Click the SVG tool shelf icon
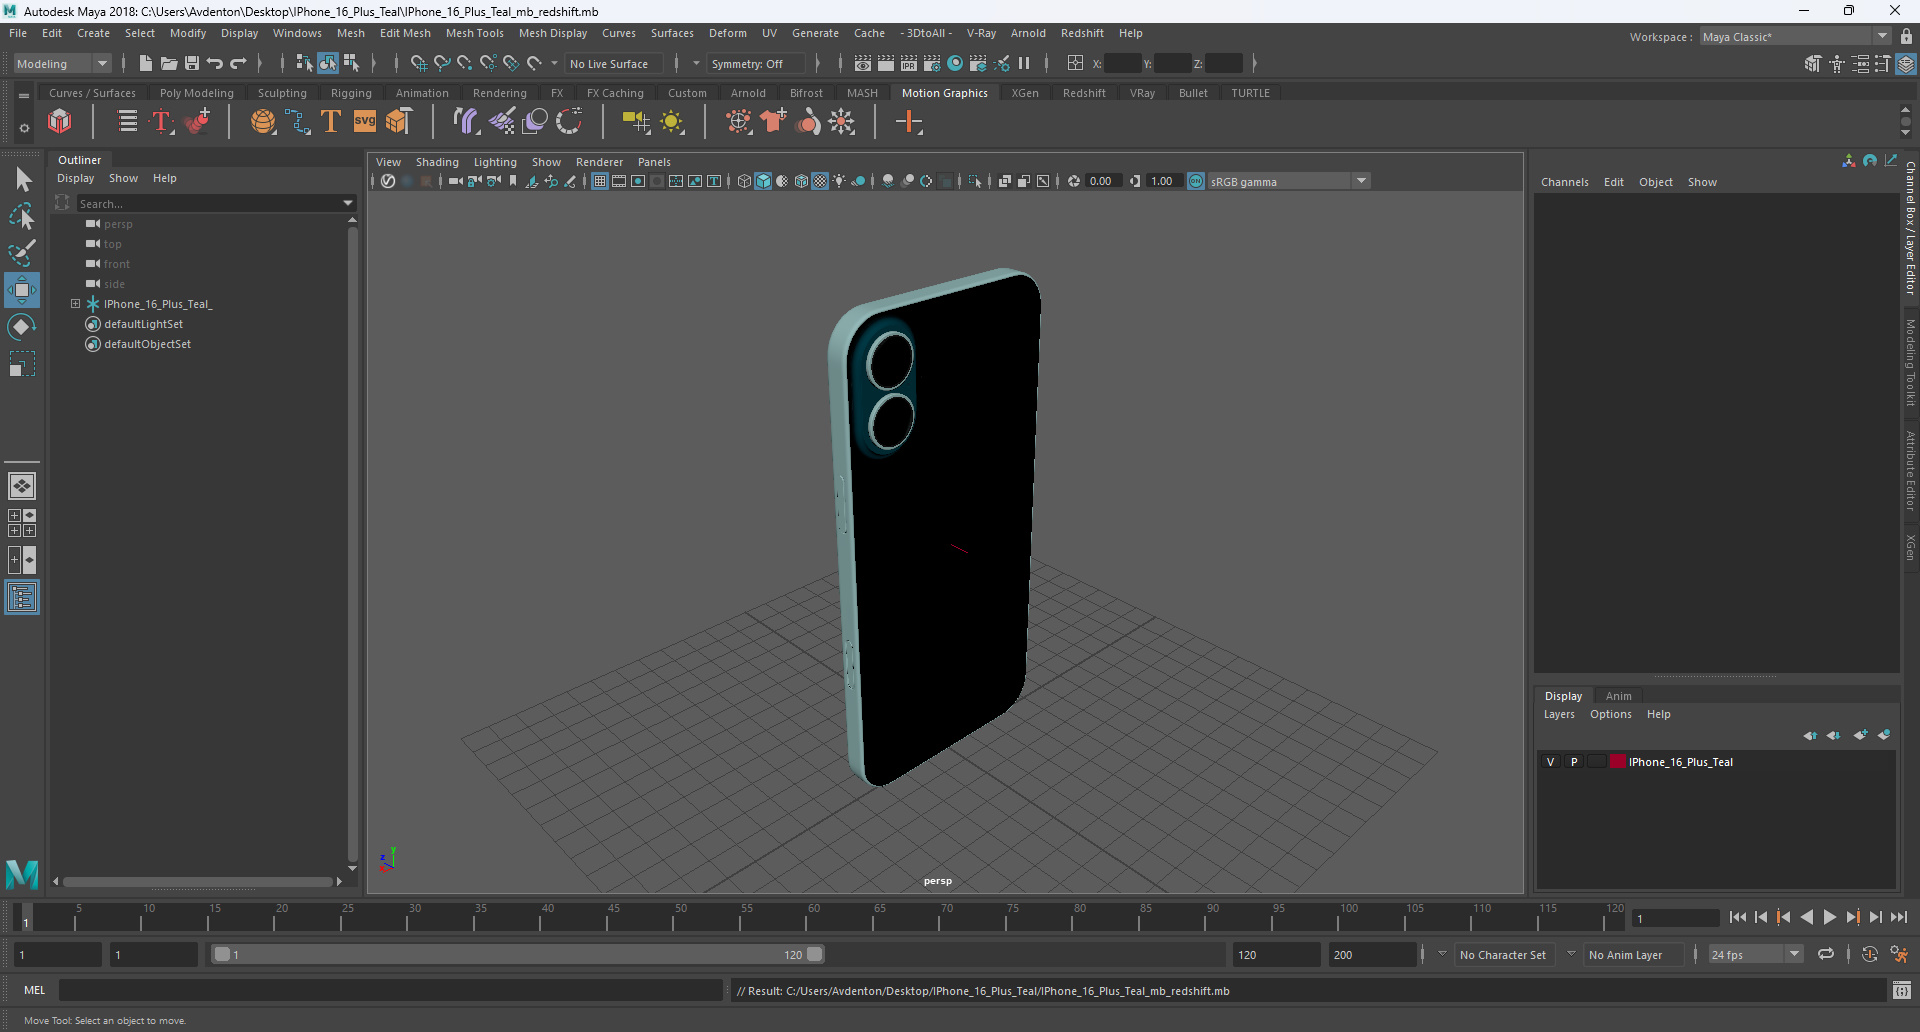 click(365, 122)
